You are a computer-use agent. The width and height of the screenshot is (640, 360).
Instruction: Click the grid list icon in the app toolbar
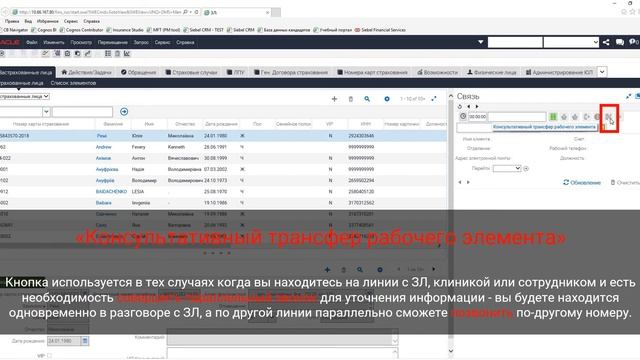108,53
